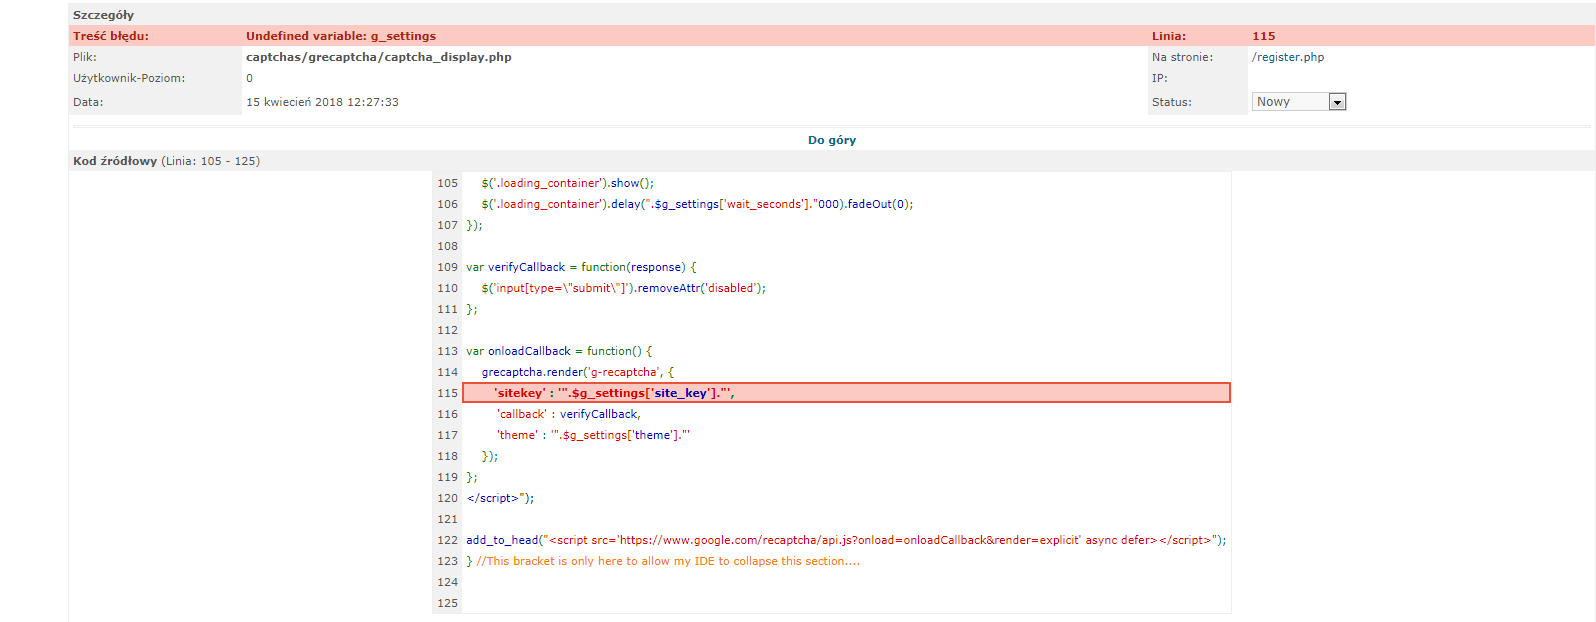
Task: Click code line 116 callback verifyCallback
Action: pyautogui.click(x=569, y=414)
